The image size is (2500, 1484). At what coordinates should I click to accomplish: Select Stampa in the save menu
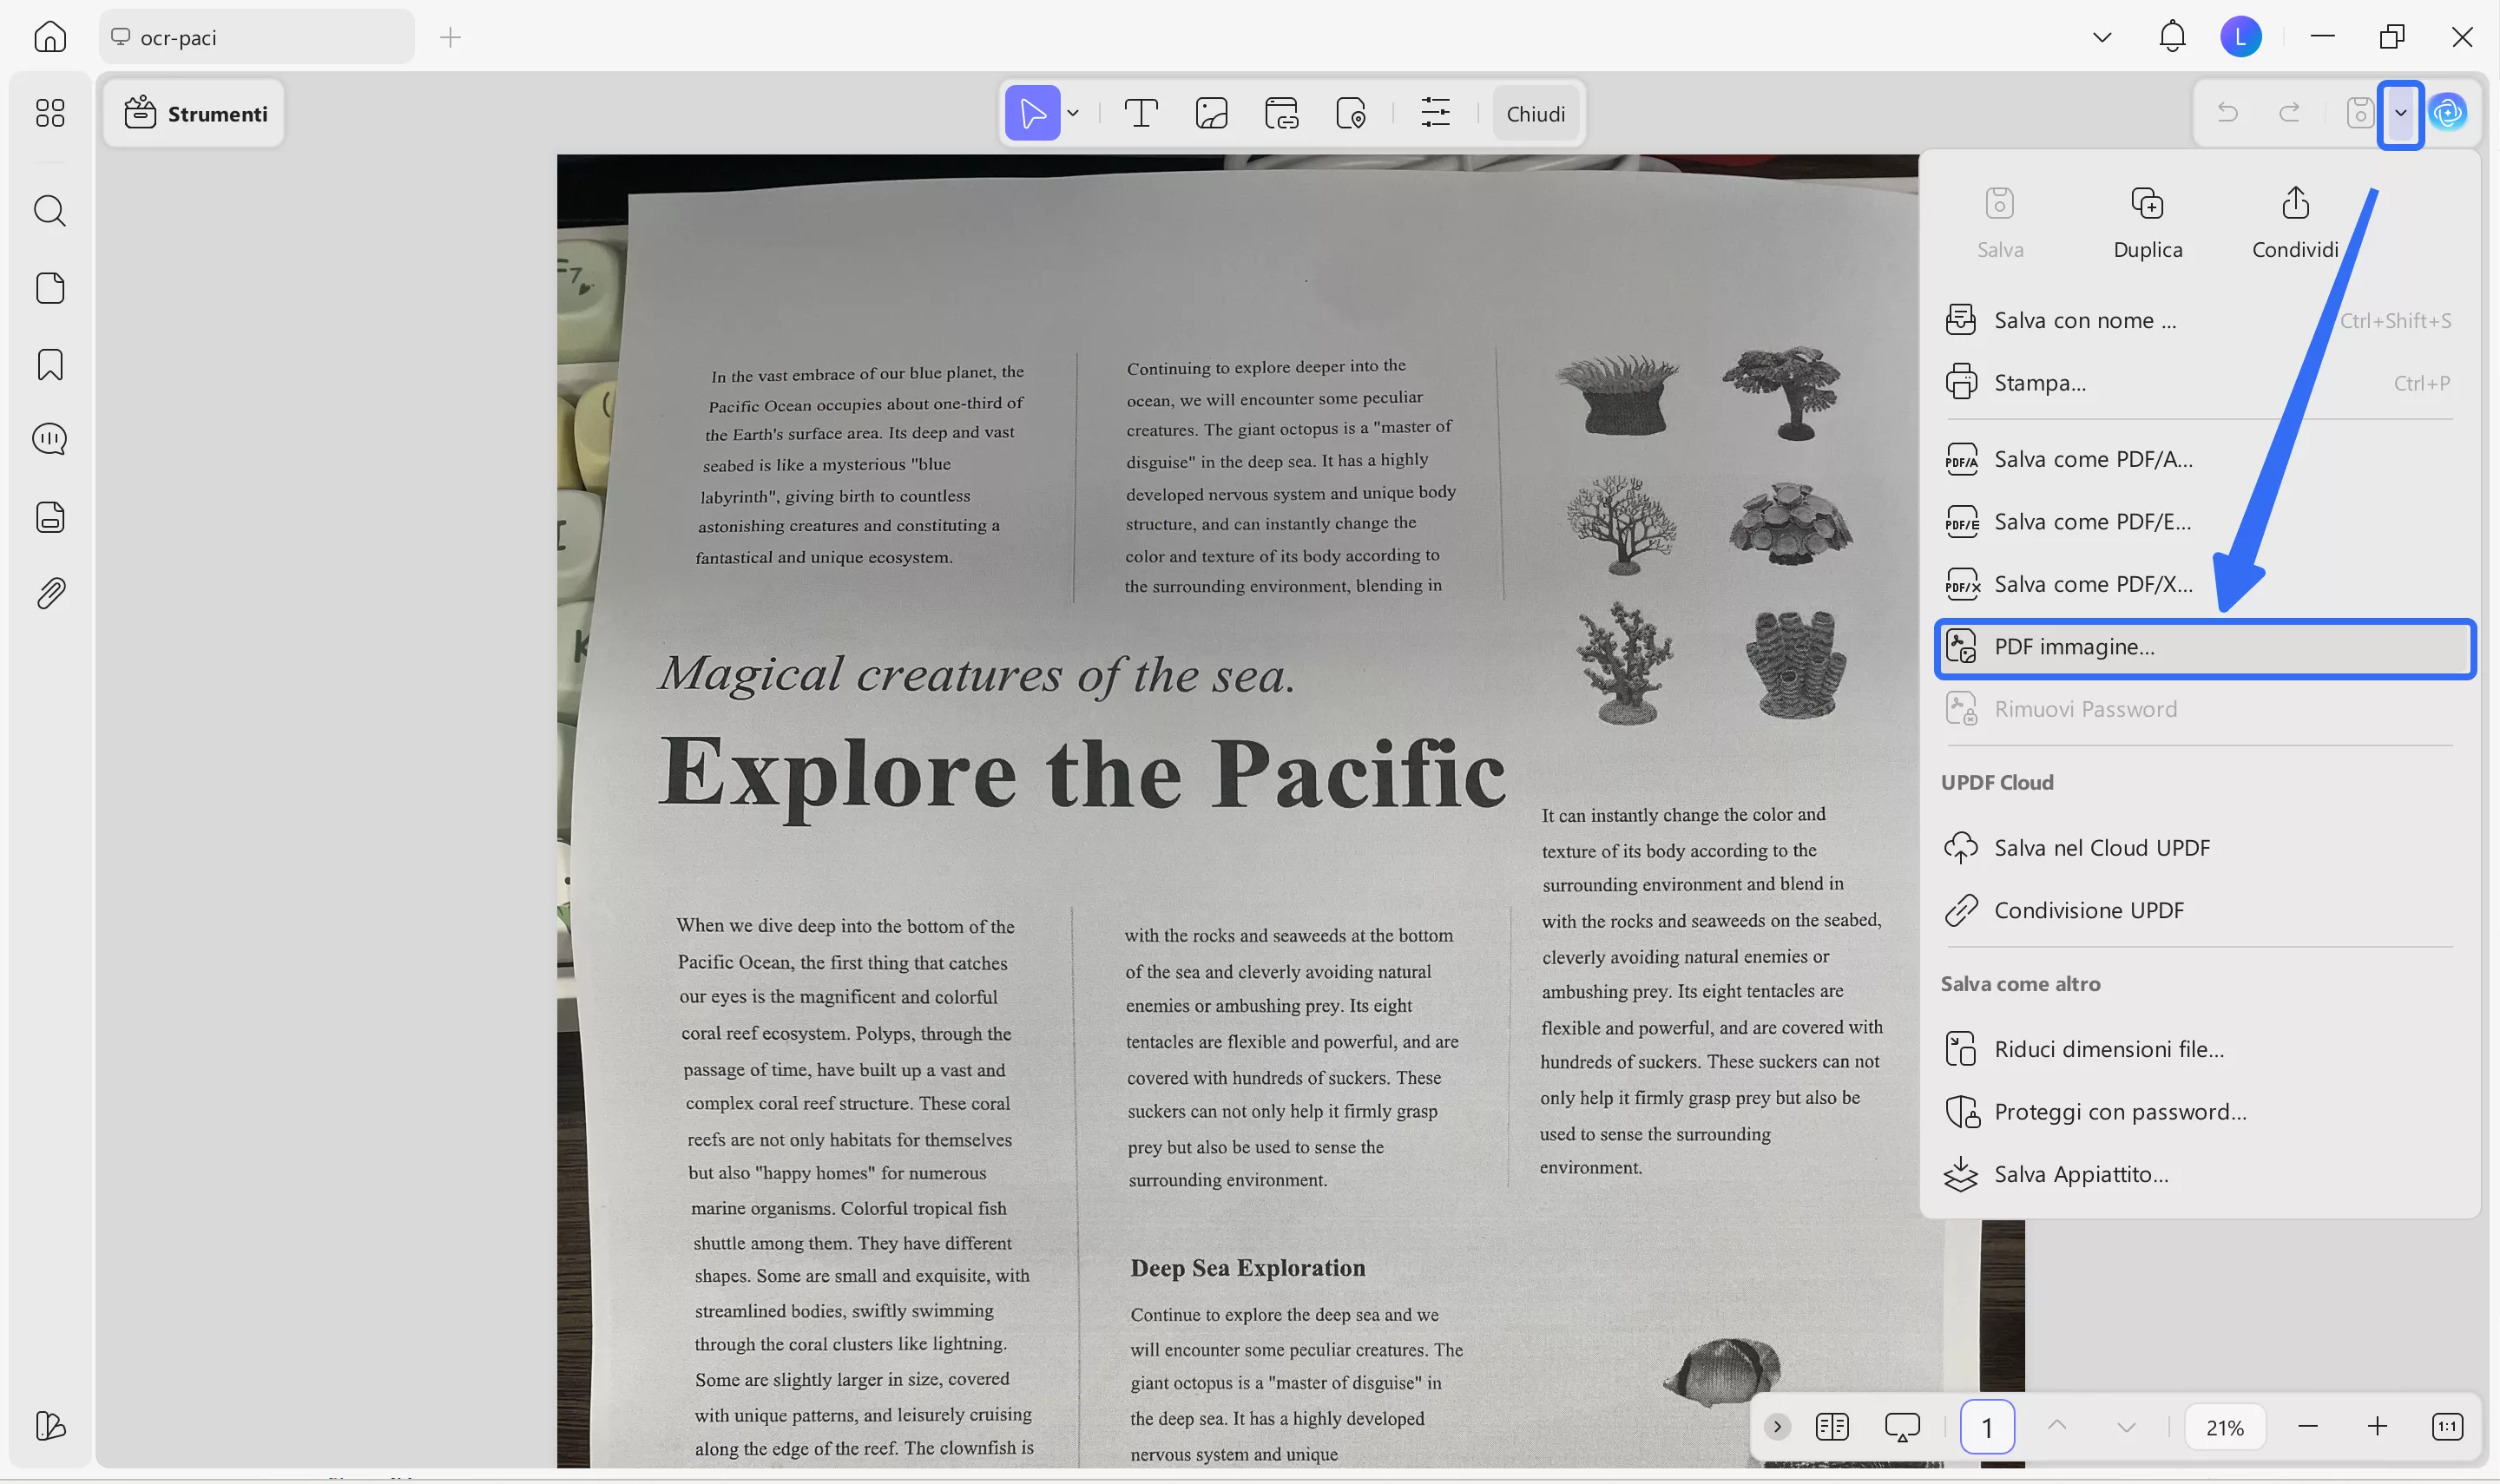pyautogui.click(x=2040, y=382)
